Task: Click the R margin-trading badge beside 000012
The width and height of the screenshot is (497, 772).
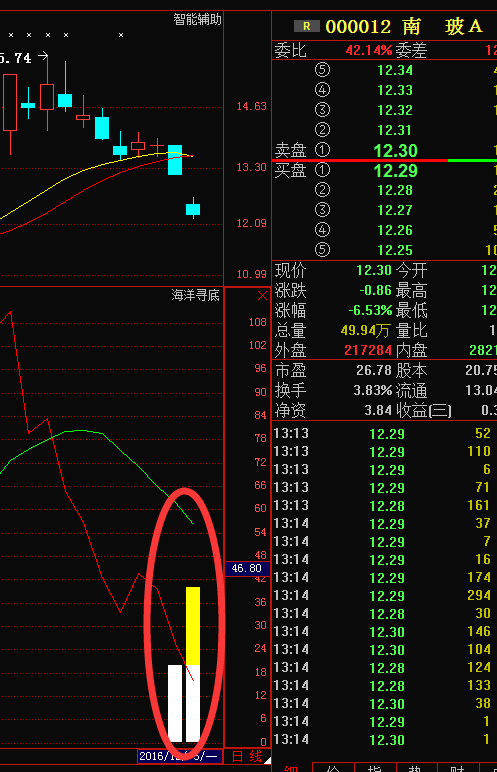Action: 306,26
